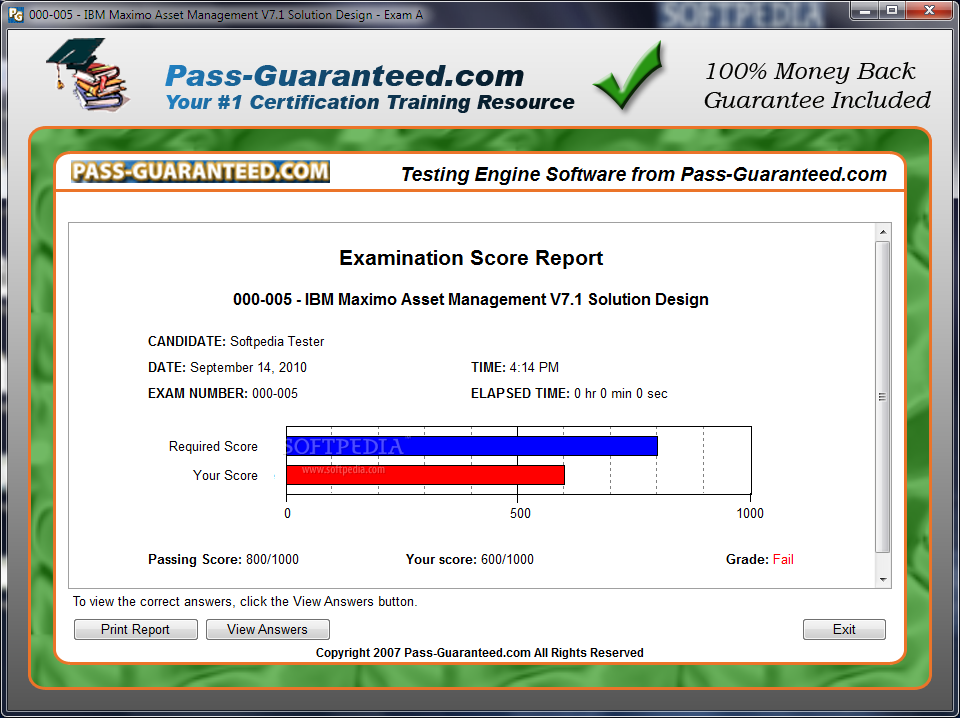Click the '000-005 - IBM Maximo Asset Management V7.1 Solution Design' subtitle

click(471, 299)
